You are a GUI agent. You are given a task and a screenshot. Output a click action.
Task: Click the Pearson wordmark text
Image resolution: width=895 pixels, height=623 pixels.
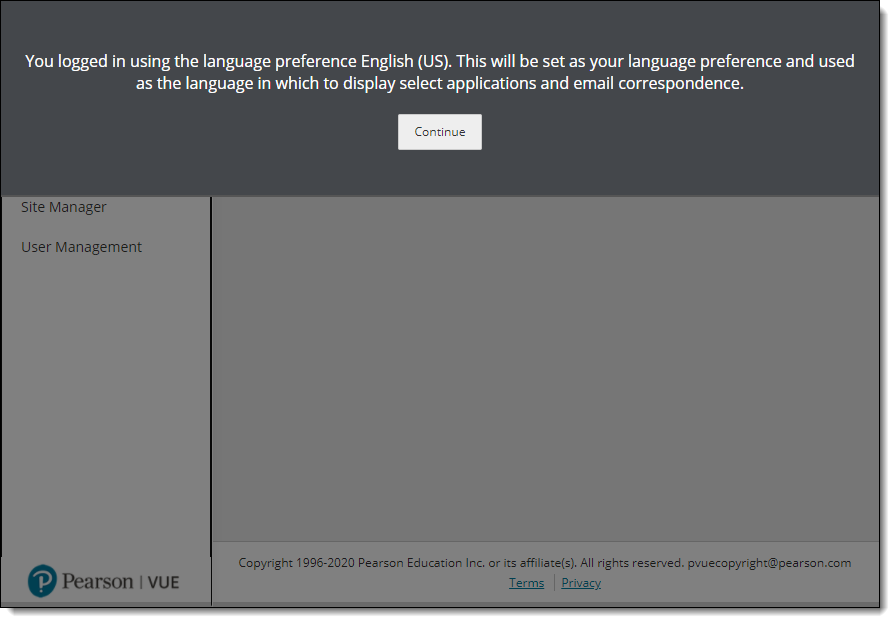[97, 582]
